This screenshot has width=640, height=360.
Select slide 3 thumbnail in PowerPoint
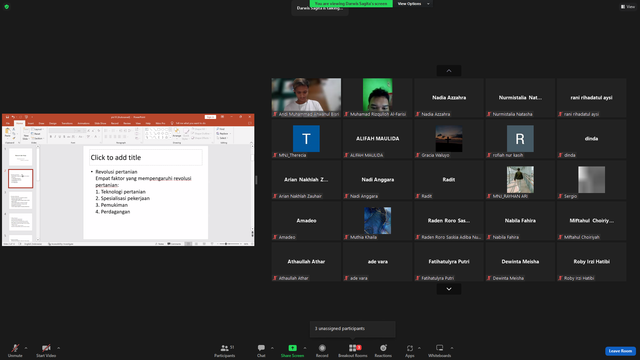point(20,200)
